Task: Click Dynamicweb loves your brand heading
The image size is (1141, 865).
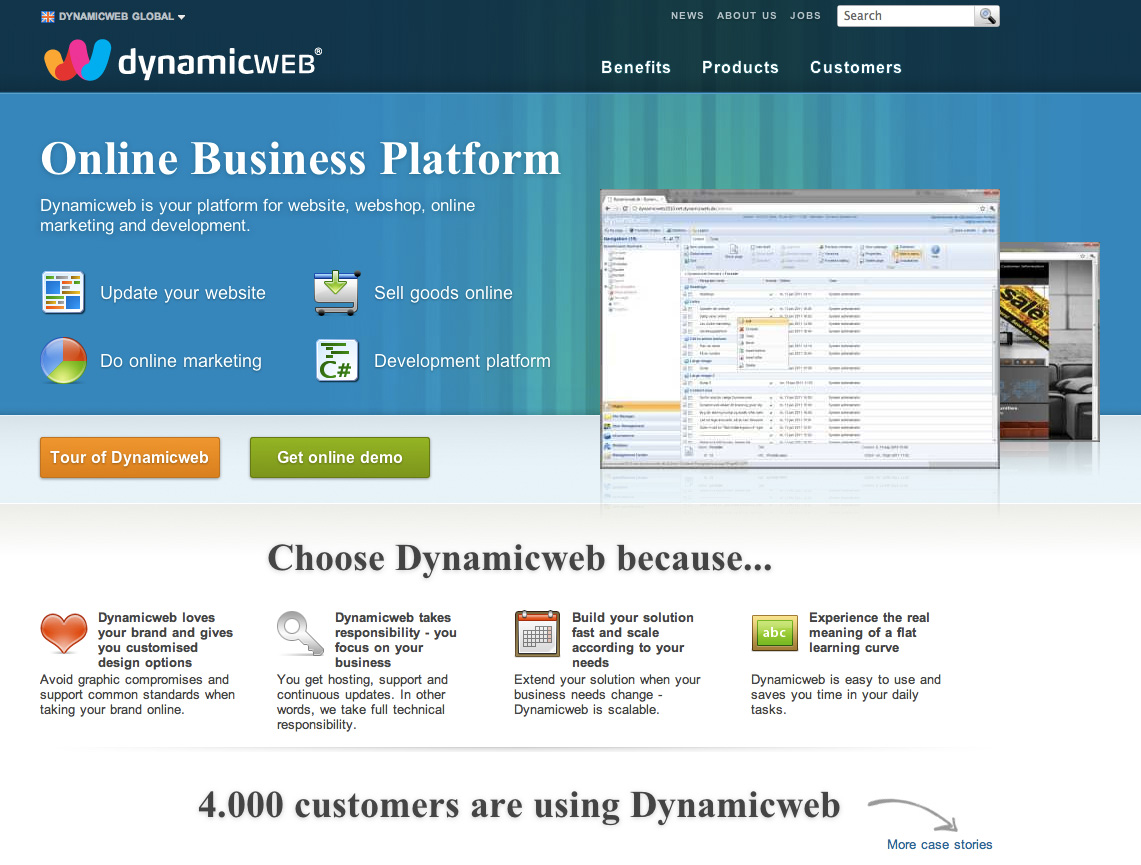Action: pyautogui.click(x=166, y=640)
